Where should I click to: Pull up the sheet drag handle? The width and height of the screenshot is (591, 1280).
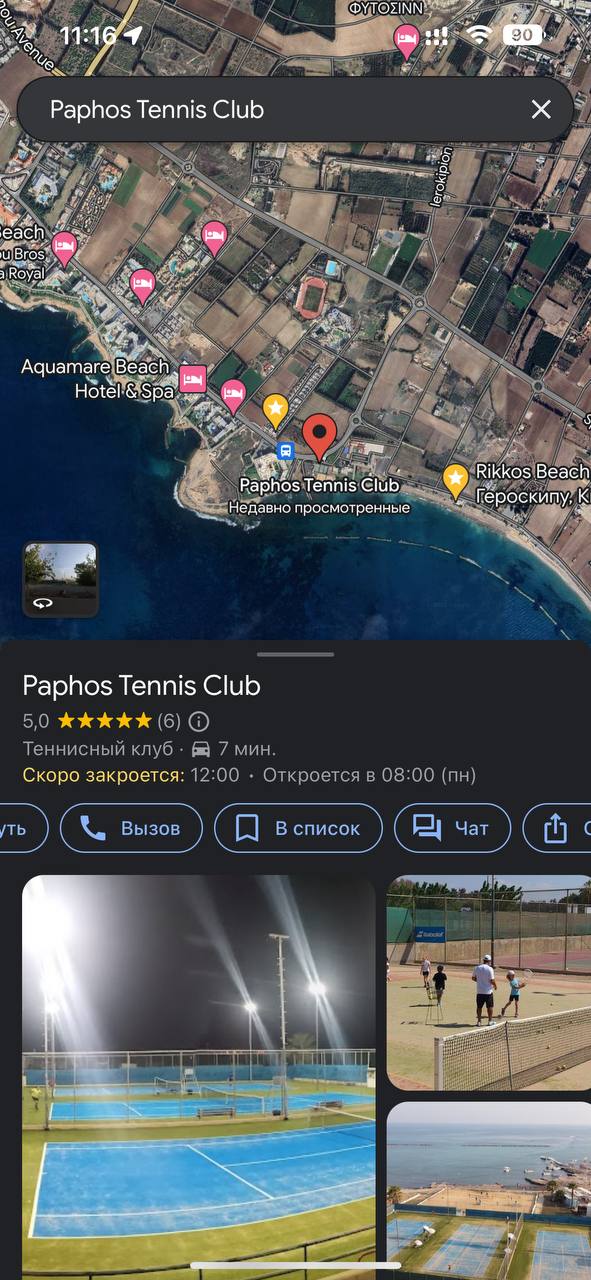click(296, 654)
